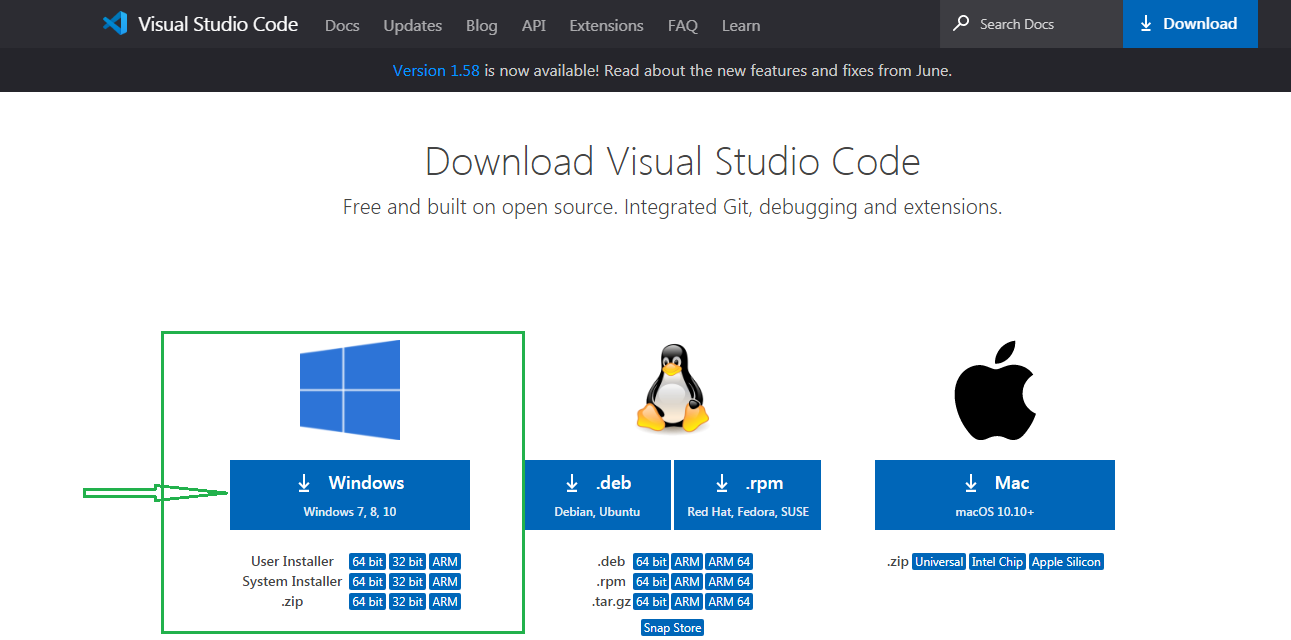Image resolution: width=1291 pixels, height=640 pixels.
Task: Click the Windows download button
Action: [x=350, y=495]
